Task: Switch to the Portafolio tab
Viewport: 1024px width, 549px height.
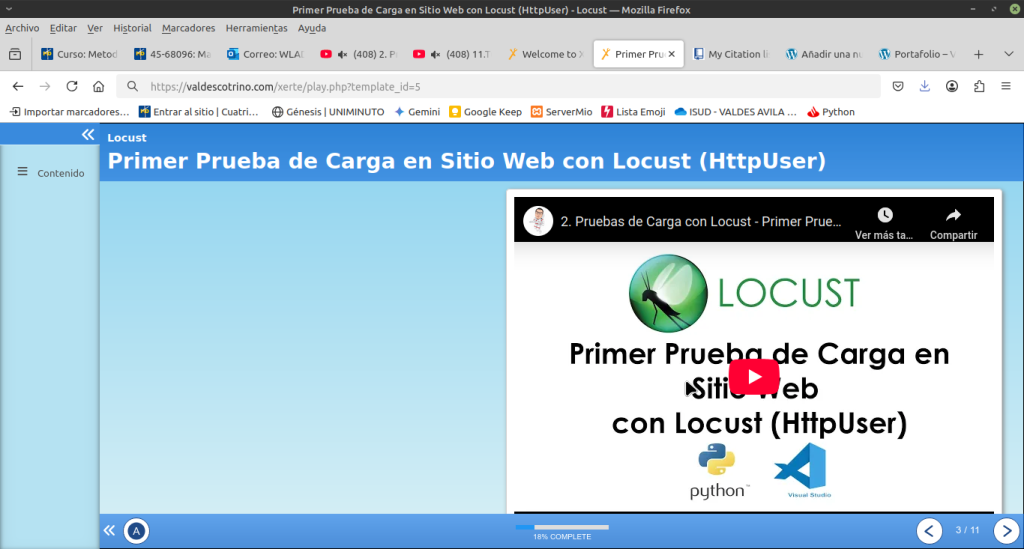Action: pyautogui.click(x=917, y=54)
